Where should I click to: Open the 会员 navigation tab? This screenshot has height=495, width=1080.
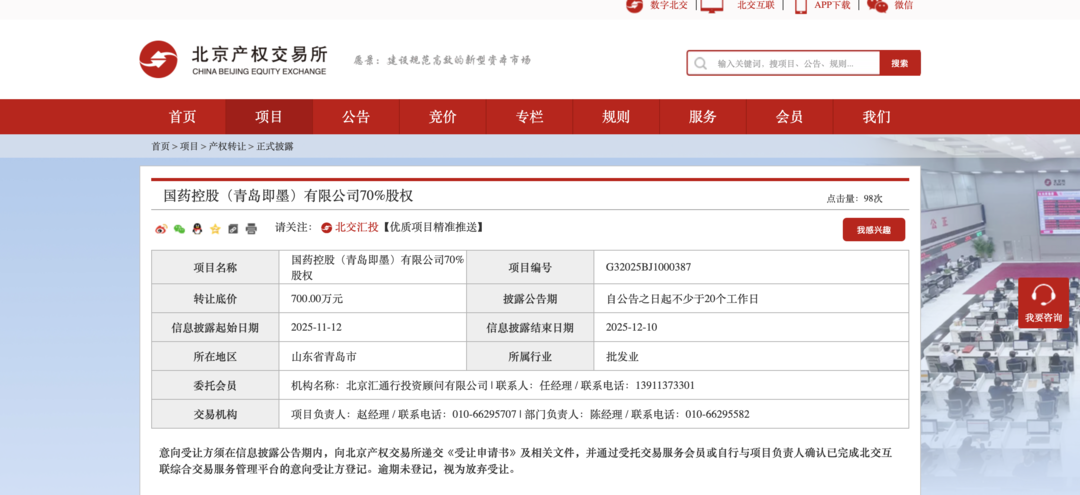pos(789,117)
